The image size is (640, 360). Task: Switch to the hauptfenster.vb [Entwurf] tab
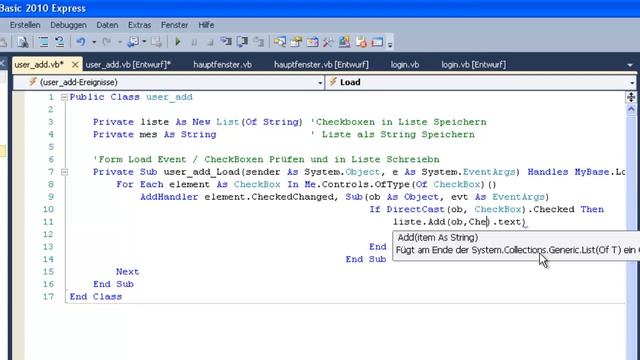pos(321,64)
